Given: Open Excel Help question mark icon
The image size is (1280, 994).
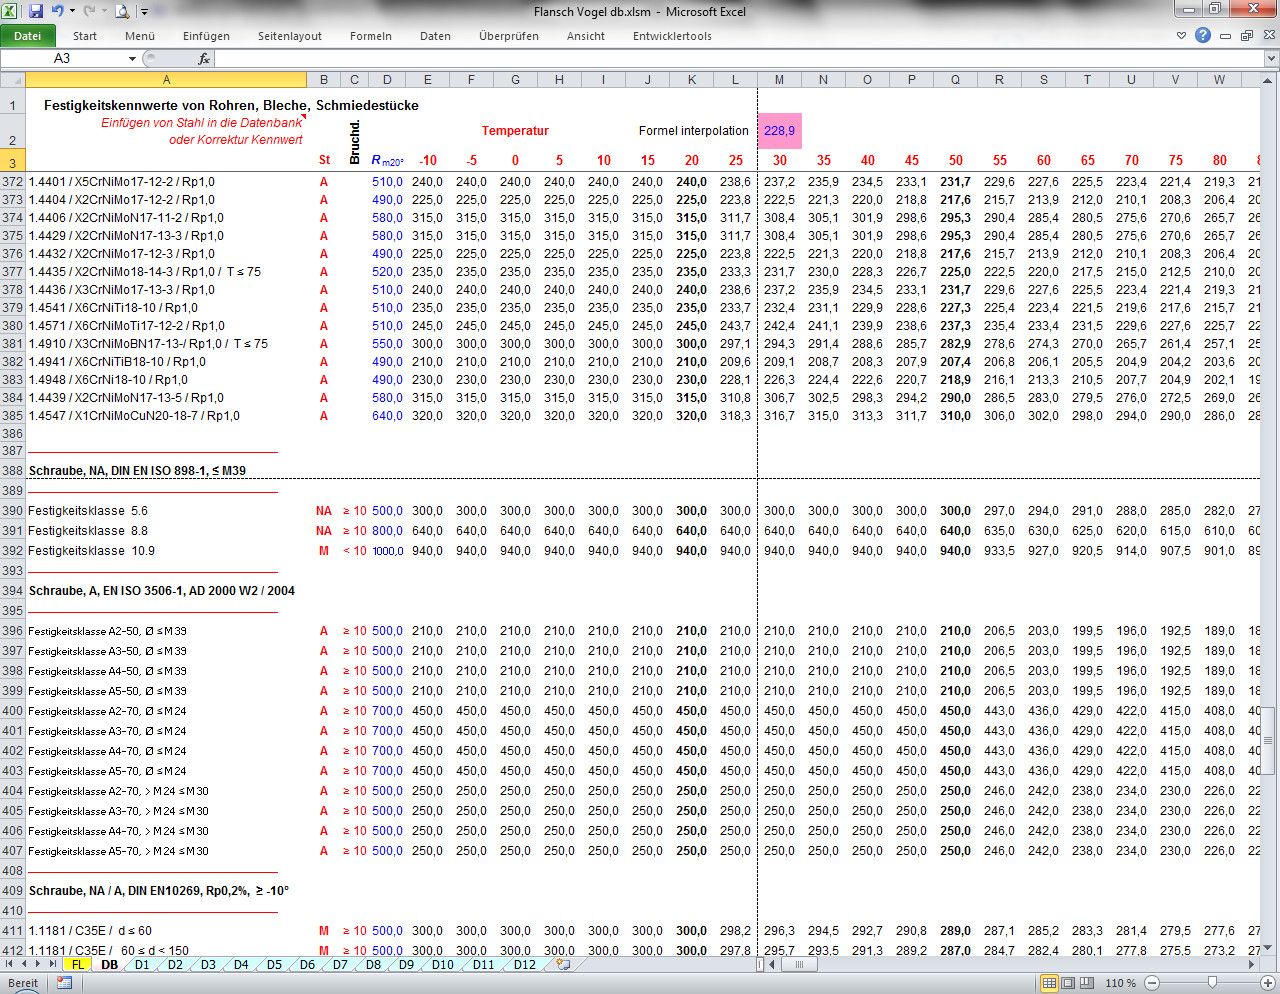Looking at the screenshot, I should coord(1203,35).
